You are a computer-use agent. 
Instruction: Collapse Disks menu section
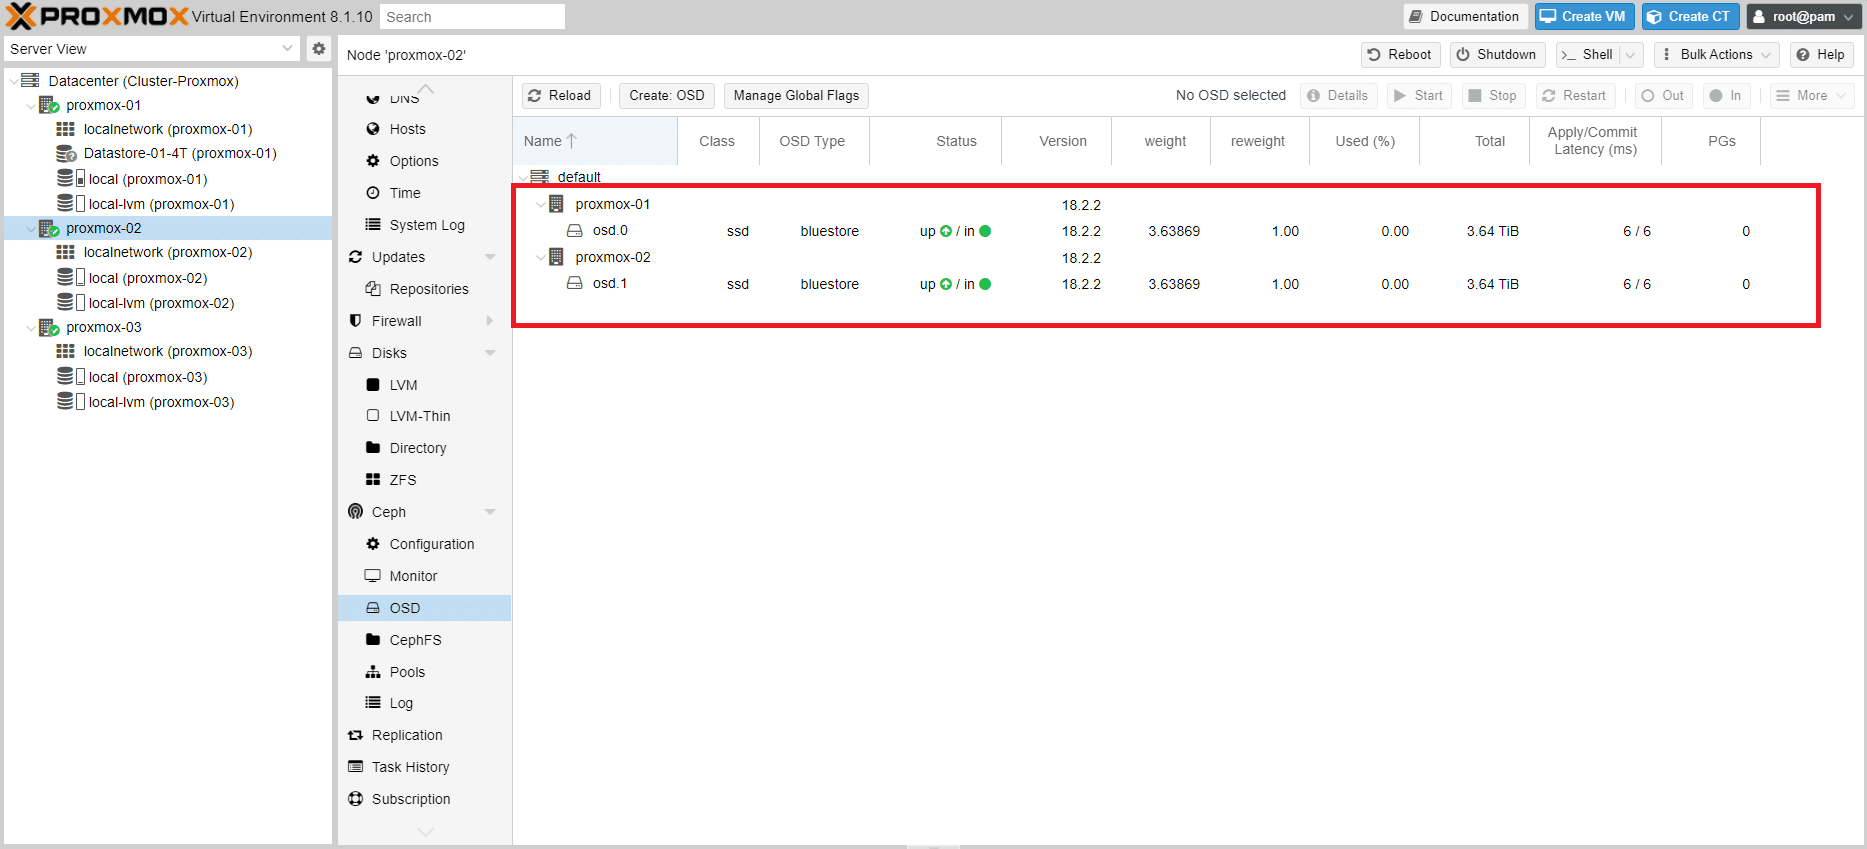[490, 353]
